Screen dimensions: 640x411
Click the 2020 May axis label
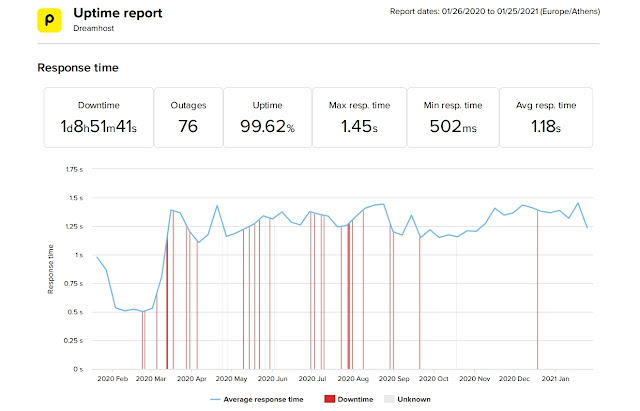click(231, 379)
